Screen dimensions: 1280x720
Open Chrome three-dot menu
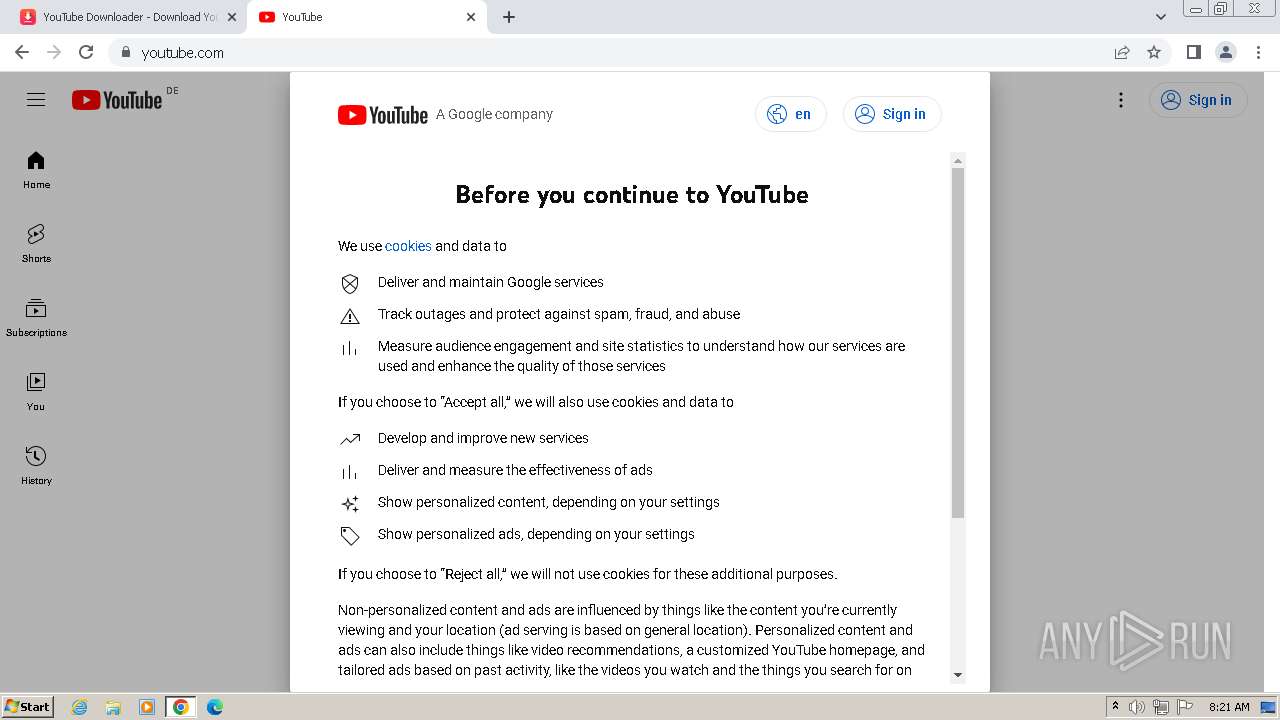[x=1257, y=52]
